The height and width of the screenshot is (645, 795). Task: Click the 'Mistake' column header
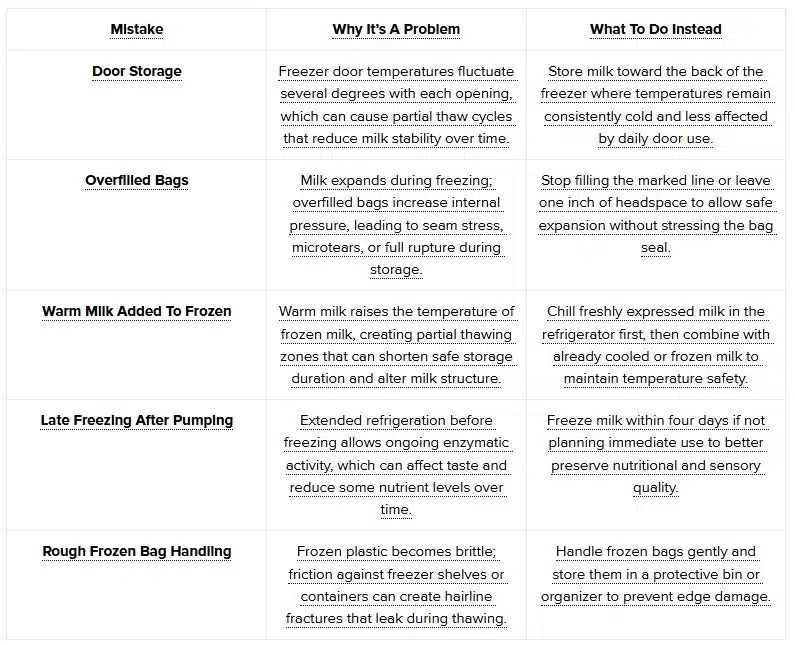[x=136, y=29]
